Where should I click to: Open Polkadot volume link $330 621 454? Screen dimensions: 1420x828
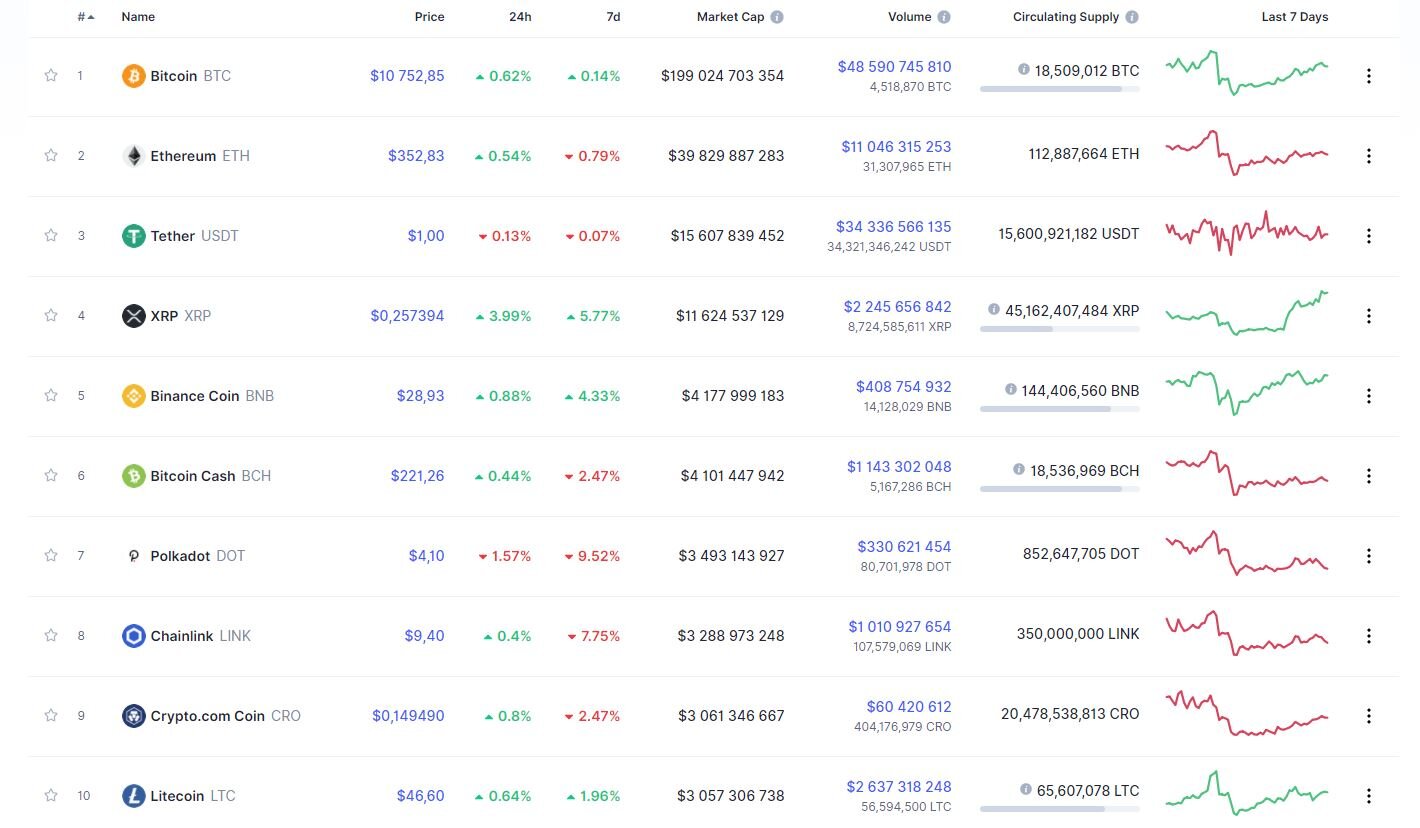coord(904,547)
